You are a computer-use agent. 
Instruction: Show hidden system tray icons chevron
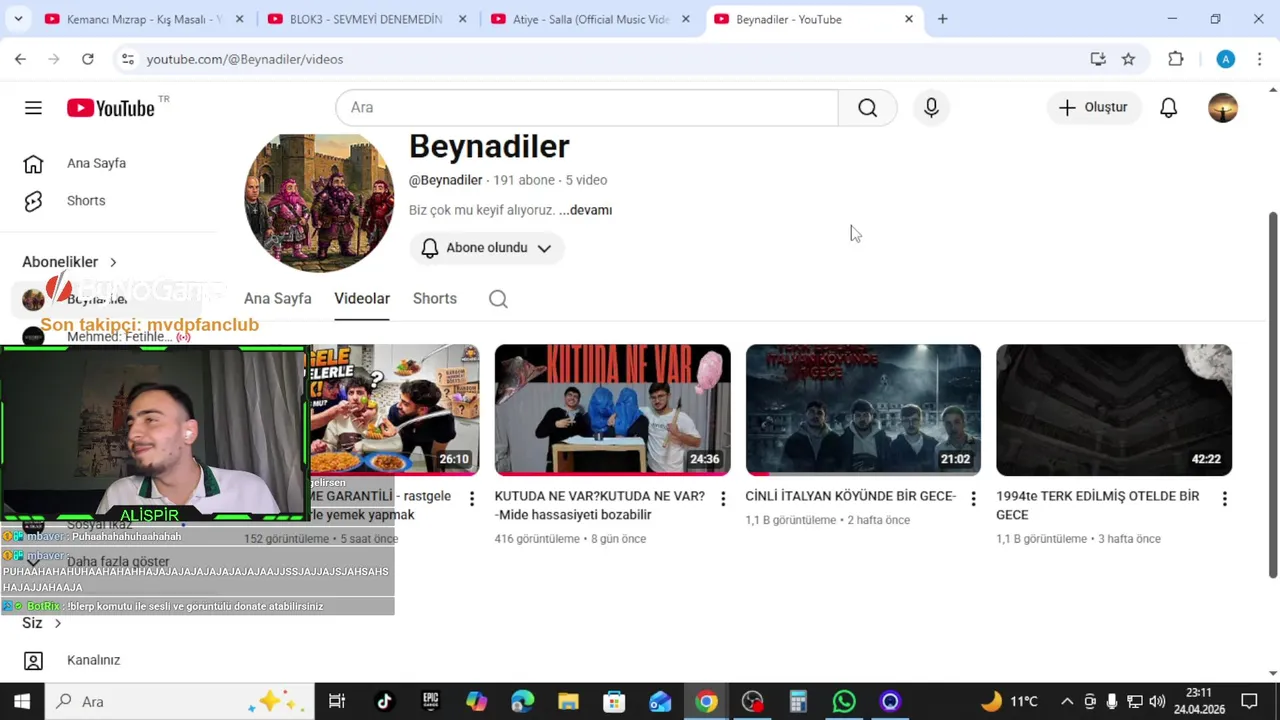[x=1067, y=701]
